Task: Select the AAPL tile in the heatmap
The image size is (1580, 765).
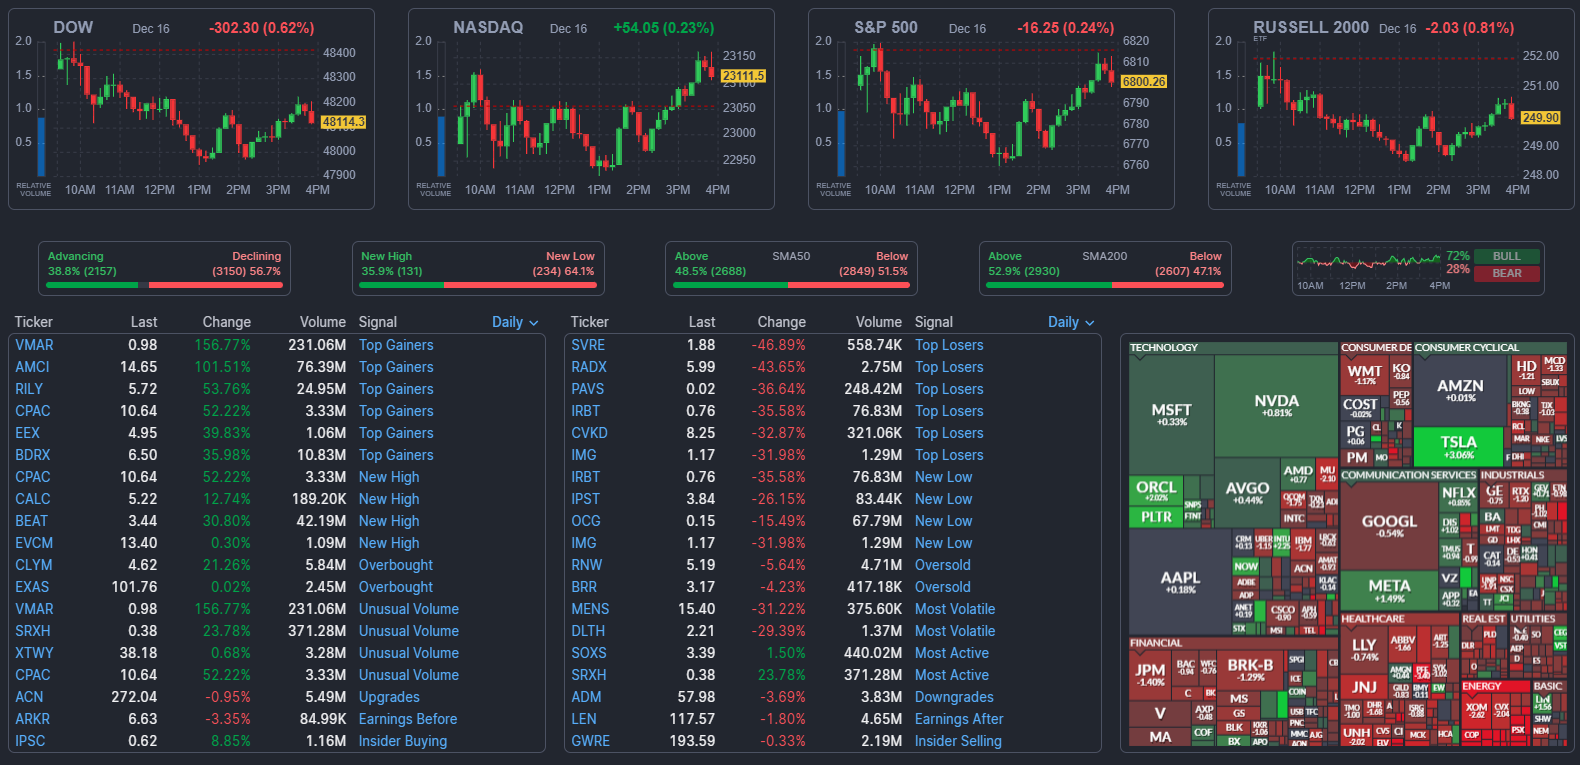Action: pyautogui.click(x=1180, y=582)
